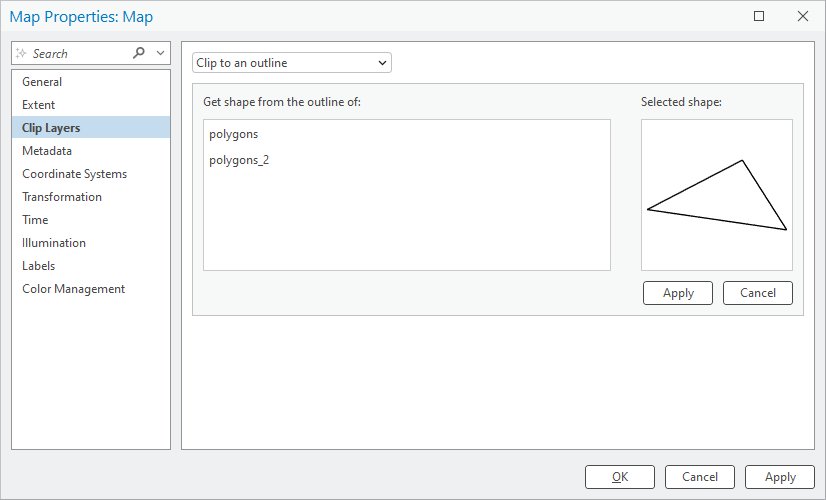Go to Metadata settings
826x500 pixels.
47,151
